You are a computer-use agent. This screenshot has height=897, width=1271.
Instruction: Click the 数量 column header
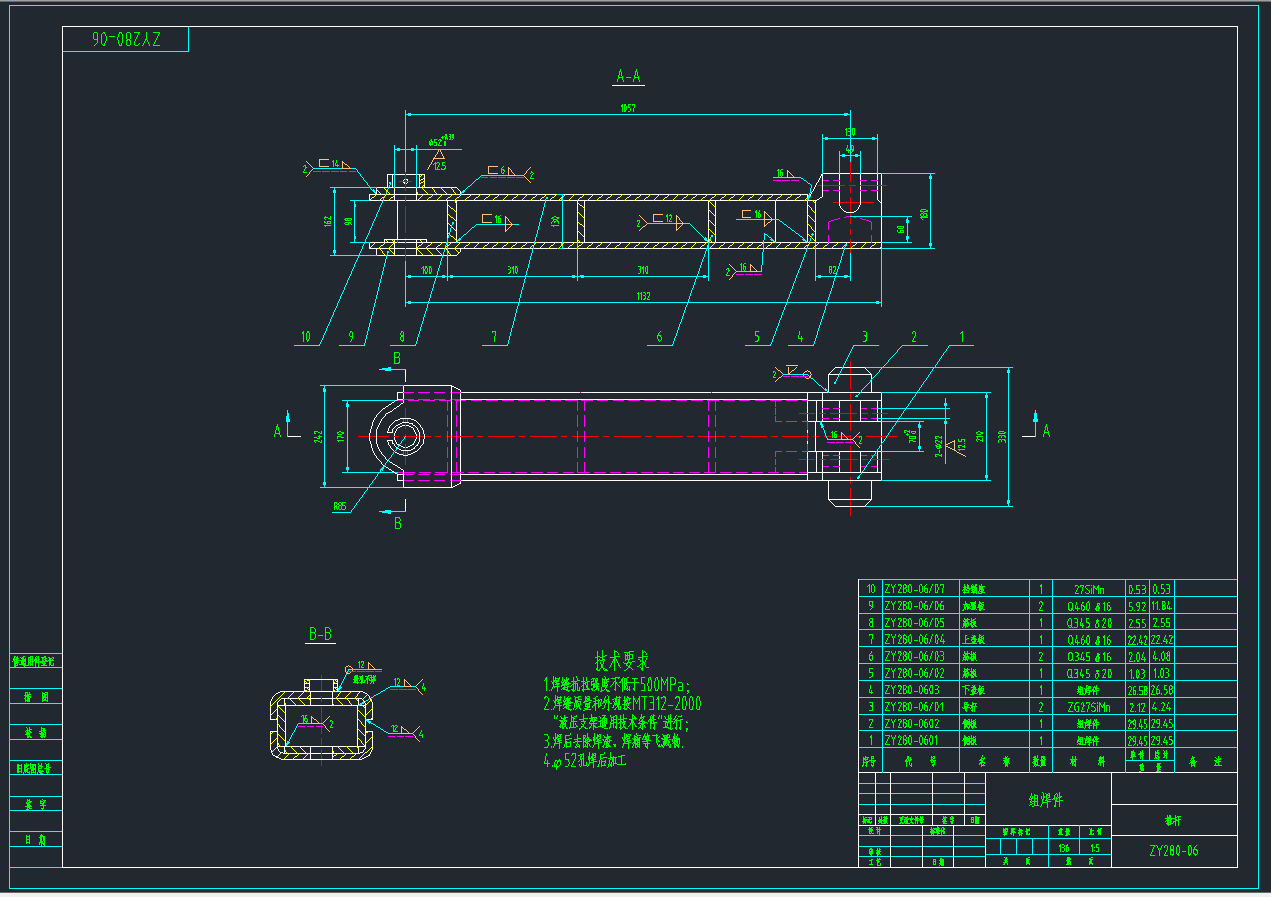click(1041, 761)
